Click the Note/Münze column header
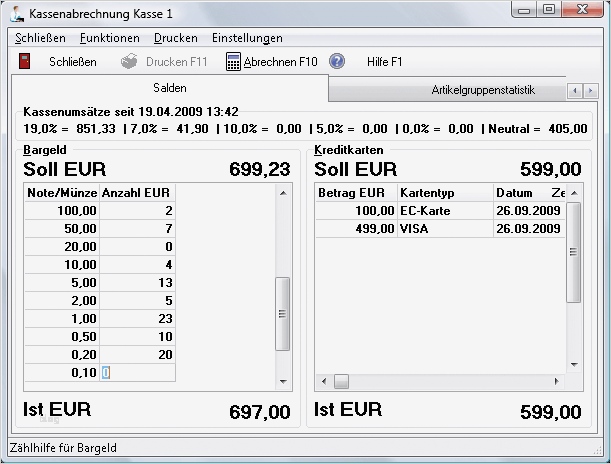 tap(62, 193)
